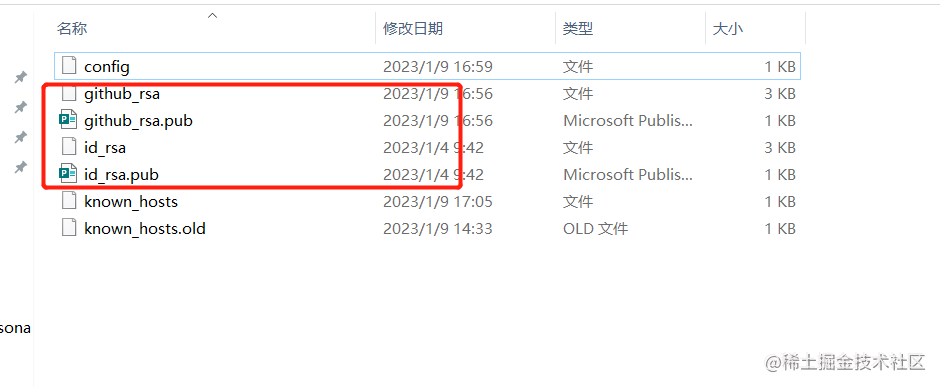Click the first pin icon in sidebar
Viewport: 940px width, 387px height.
click(x=20, y=77)
